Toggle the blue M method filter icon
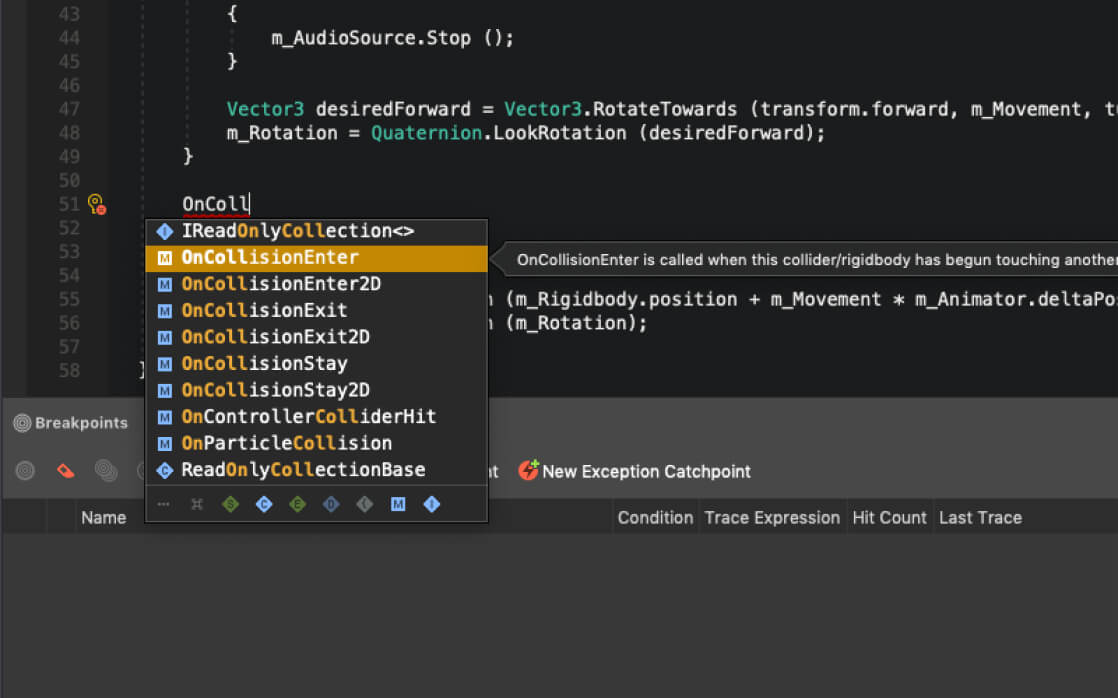This screenshot has height=698, width=1118. [x=398, y=505]
